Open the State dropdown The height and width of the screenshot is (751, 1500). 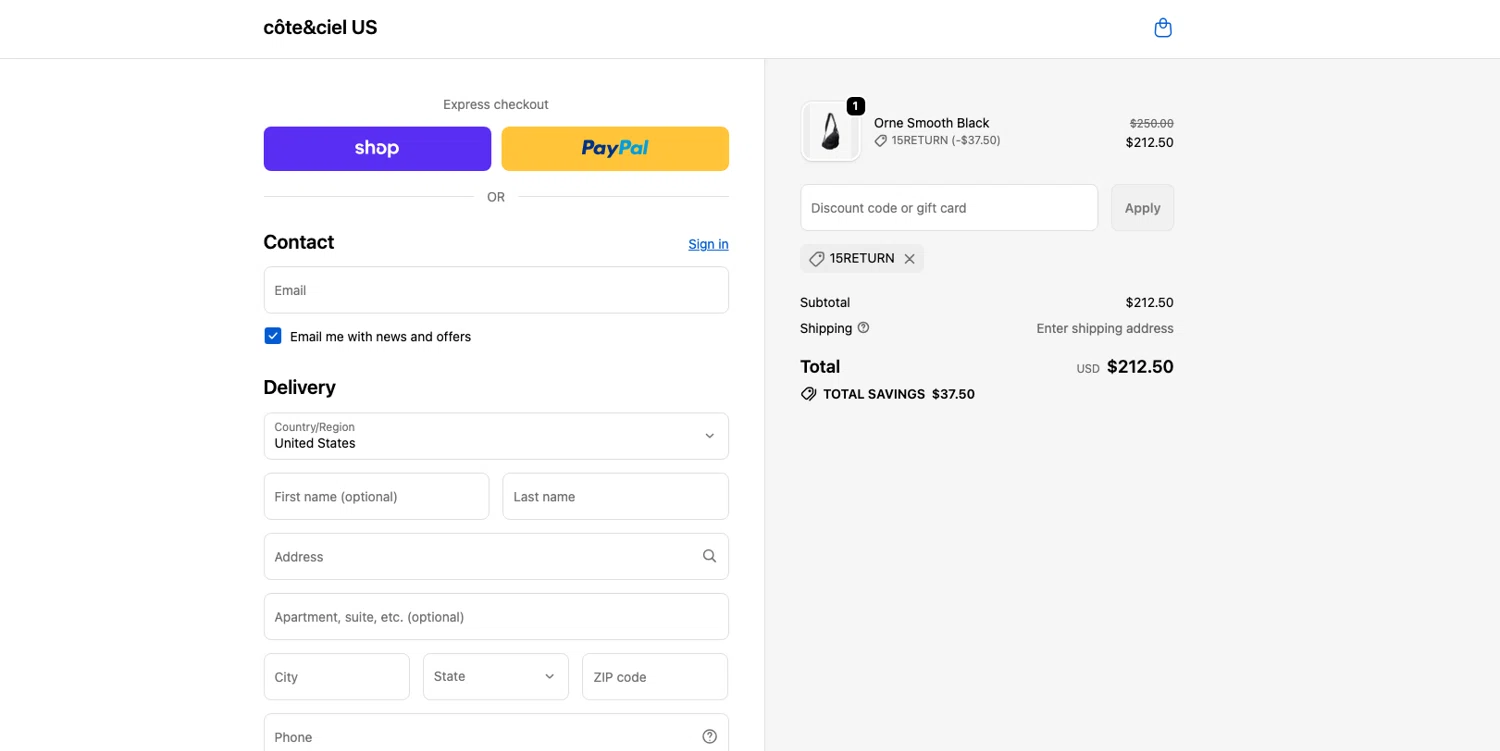click(496, 677)
